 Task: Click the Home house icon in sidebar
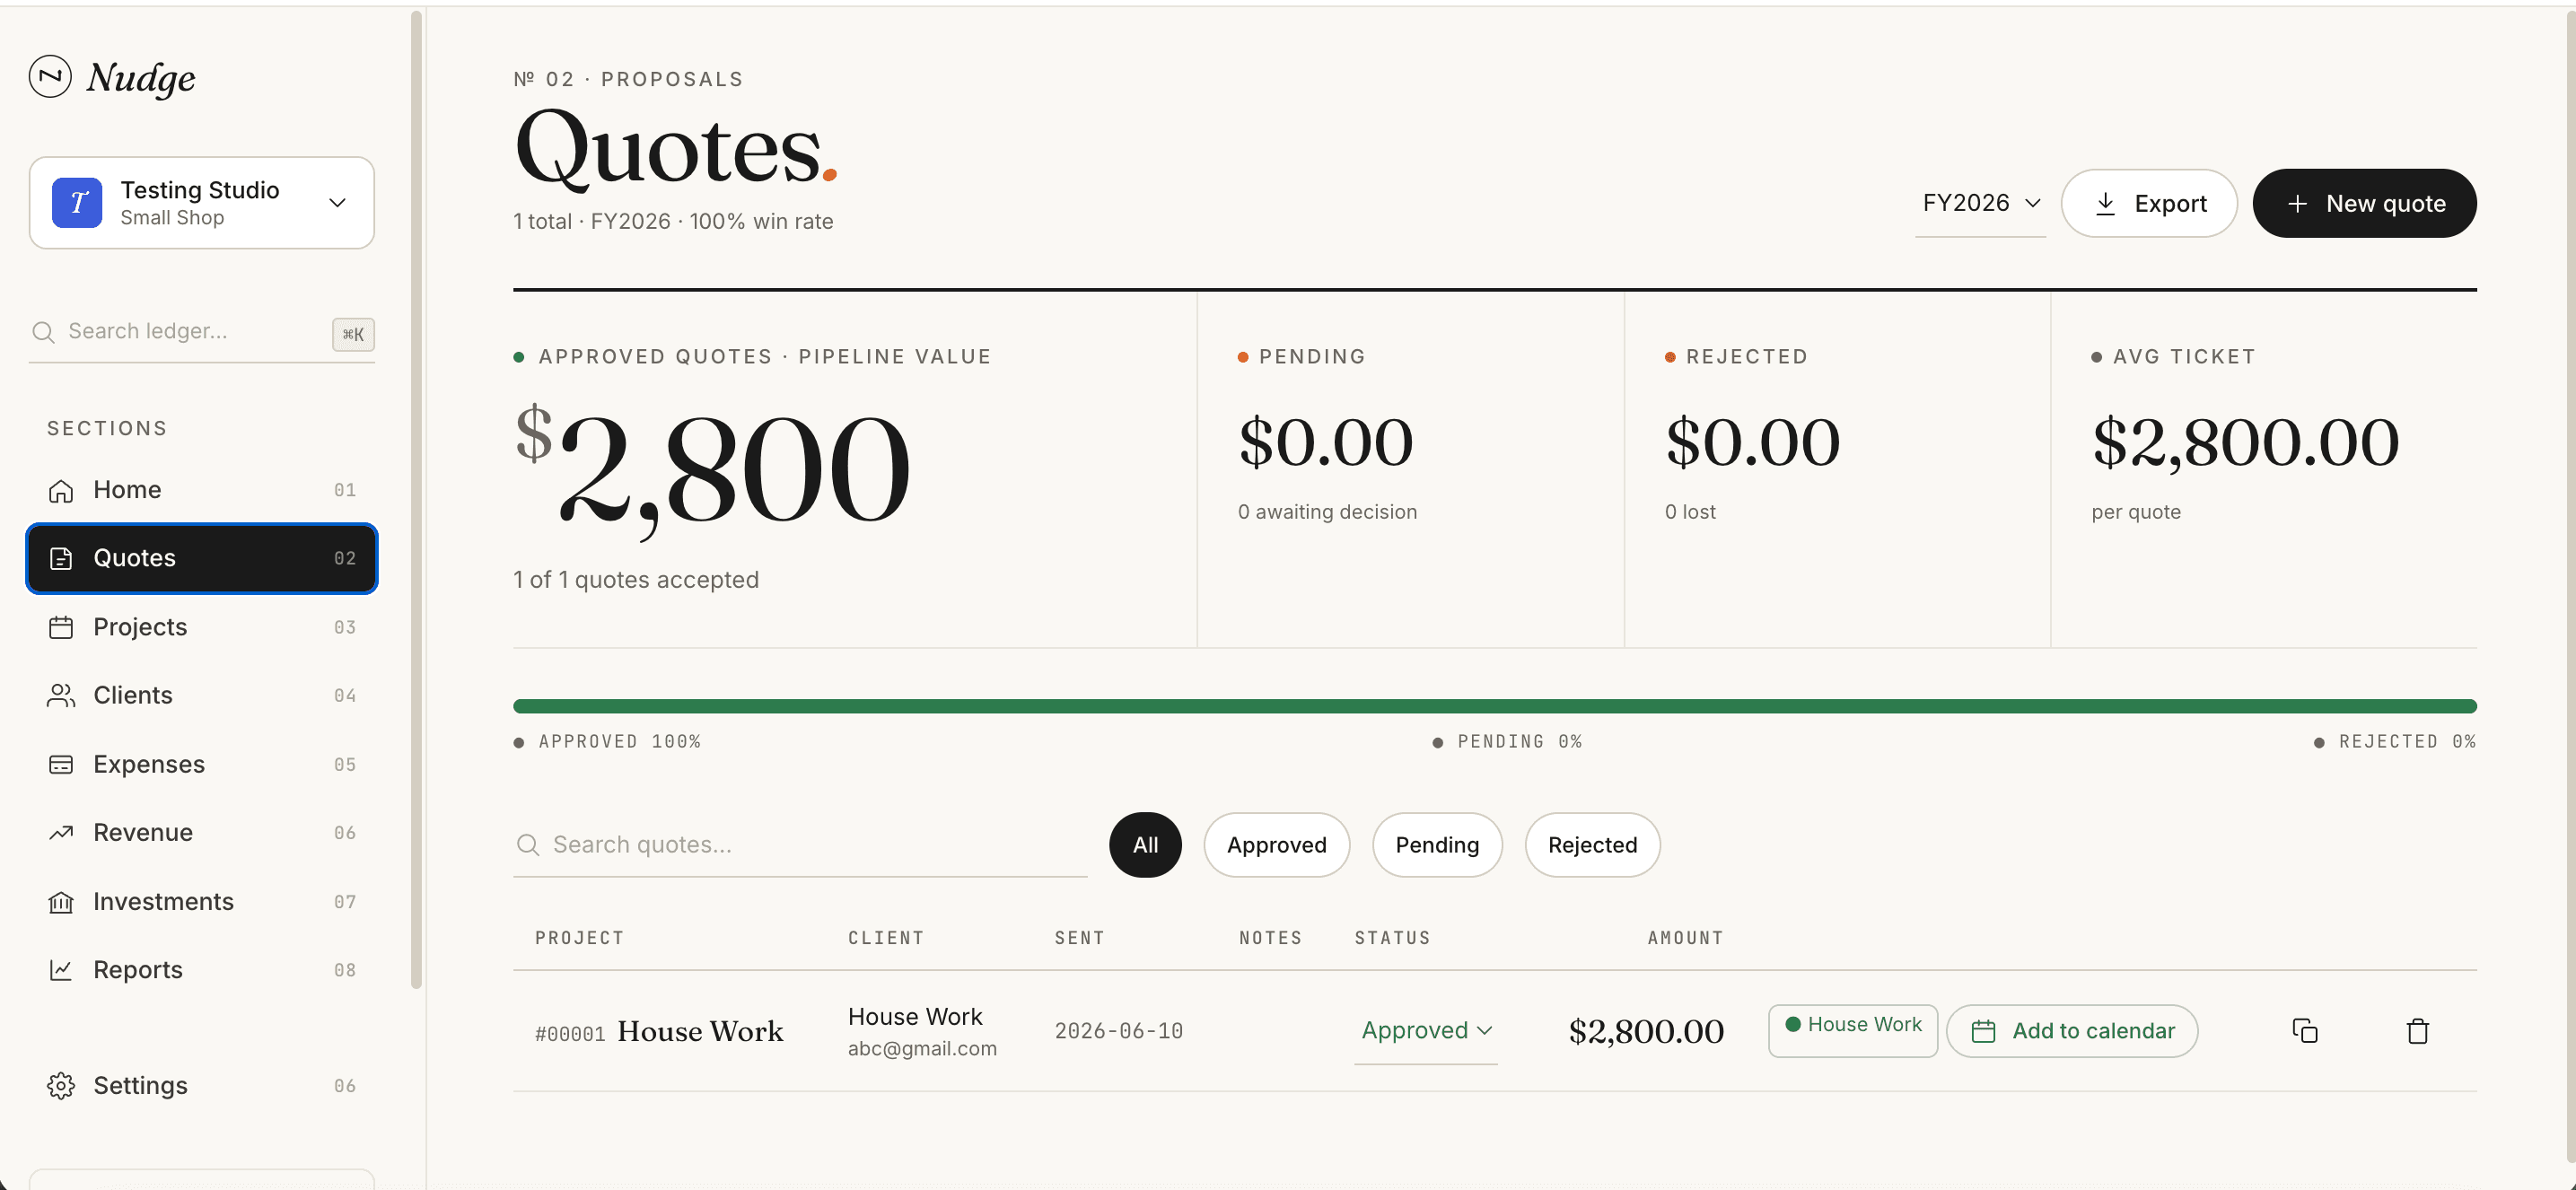point(61,490)
